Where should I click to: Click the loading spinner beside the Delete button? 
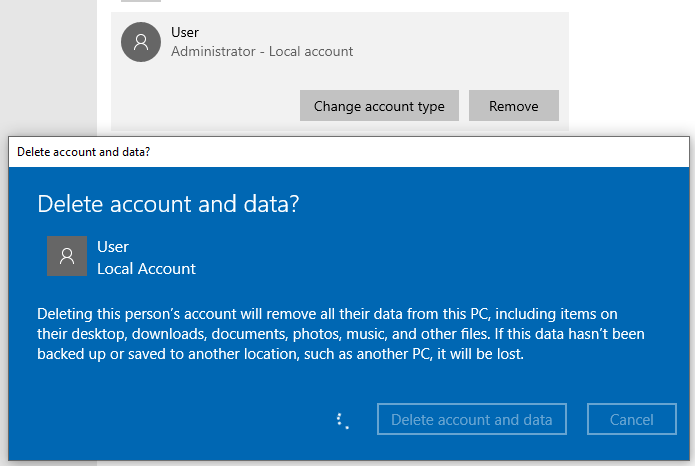(342, 420)
